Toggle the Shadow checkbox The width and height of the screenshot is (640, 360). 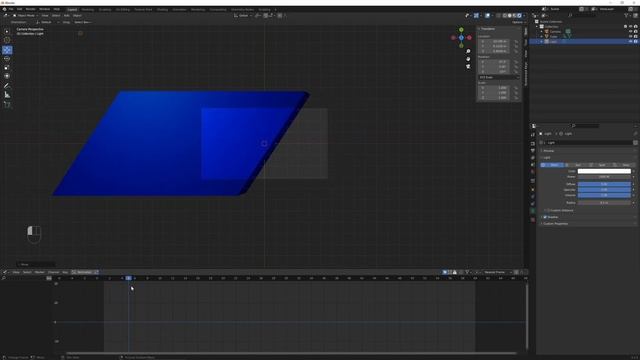click(x=545, y=217)
